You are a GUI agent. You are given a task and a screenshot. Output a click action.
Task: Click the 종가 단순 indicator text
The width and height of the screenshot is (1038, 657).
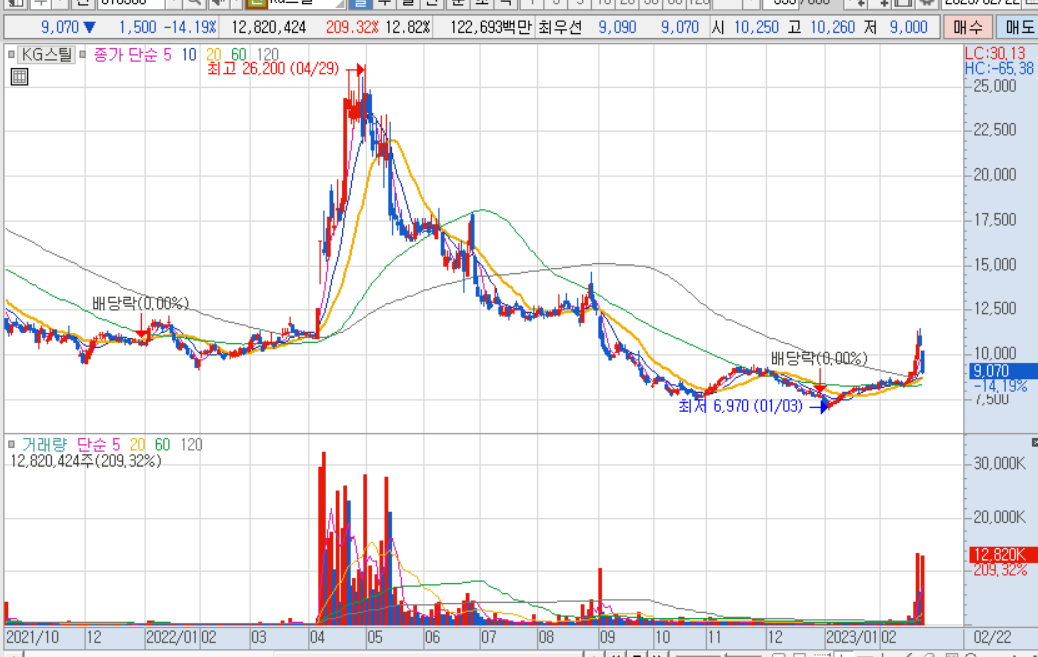tap(126, 54)
